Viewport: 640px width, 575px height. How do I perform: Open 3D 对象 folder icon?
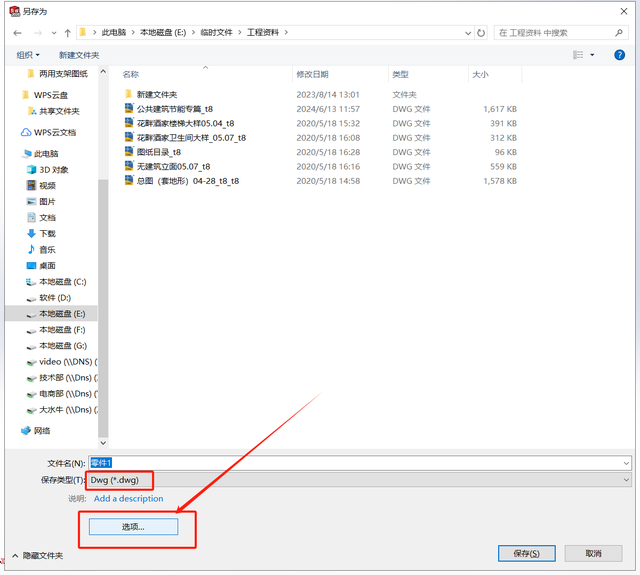coord(31,169)
